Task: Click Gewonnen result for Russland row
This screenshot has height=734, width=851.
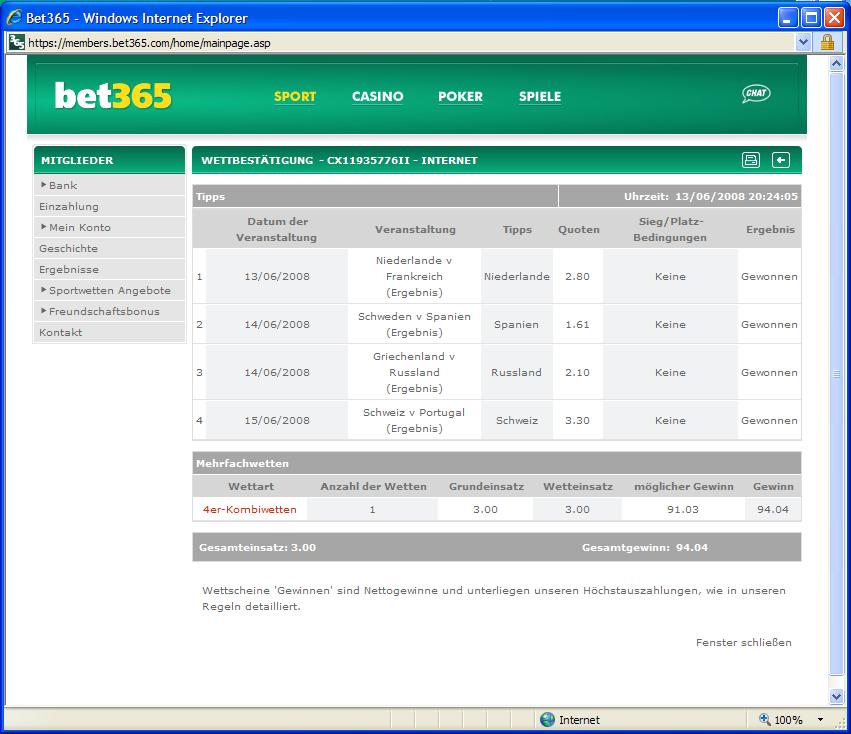Action: point(769,372)
